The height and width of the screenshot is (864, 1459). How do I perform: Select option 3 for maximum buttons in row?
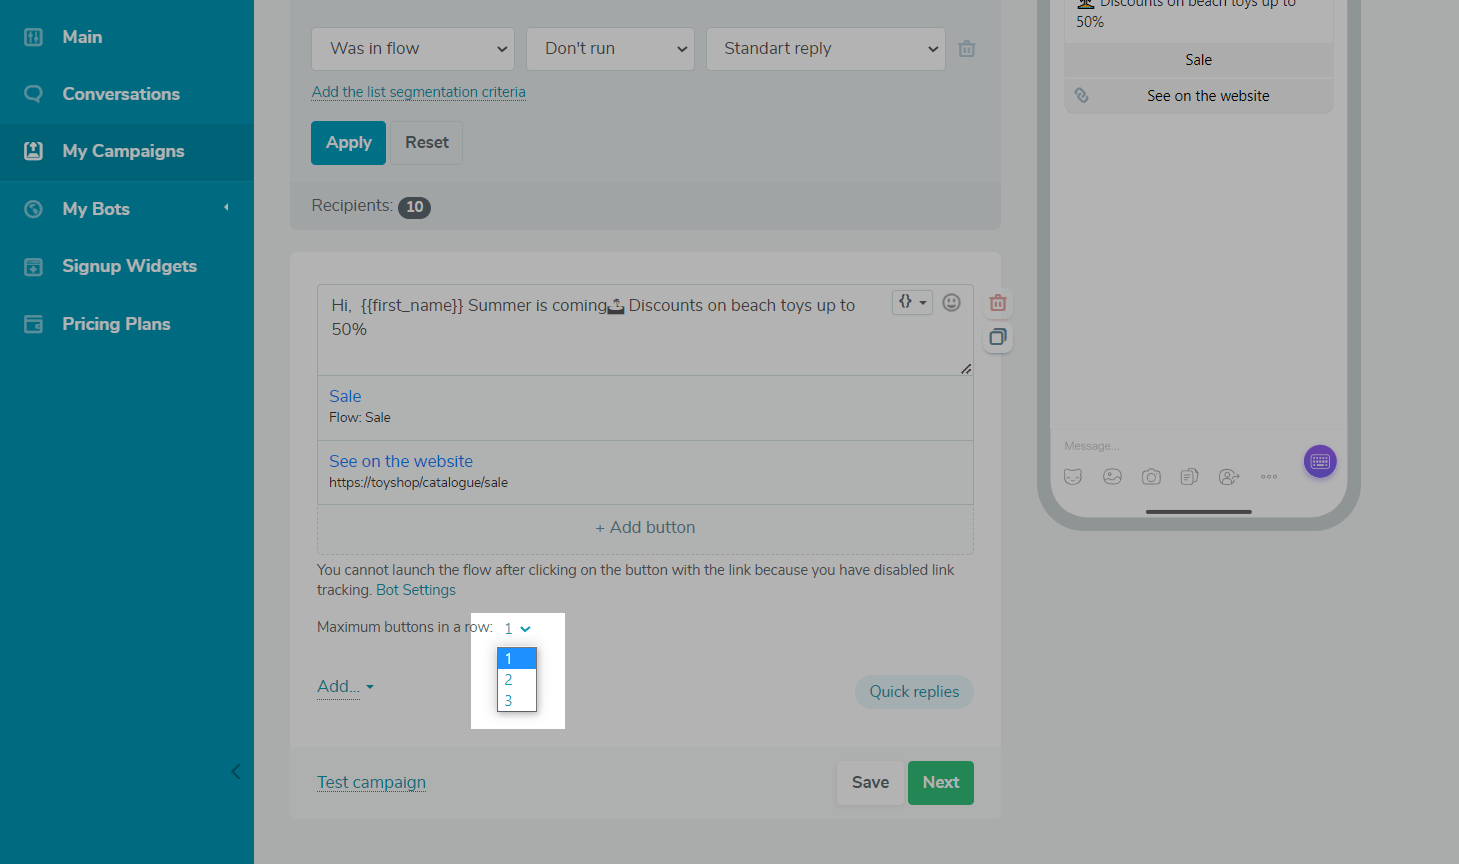509,701
